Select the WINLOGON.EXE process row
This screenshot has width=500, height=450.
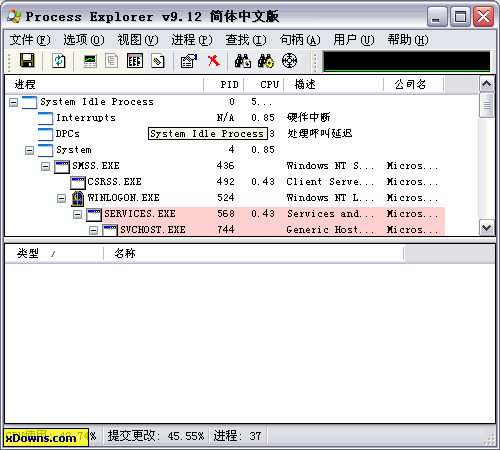[x=225, y=198]
